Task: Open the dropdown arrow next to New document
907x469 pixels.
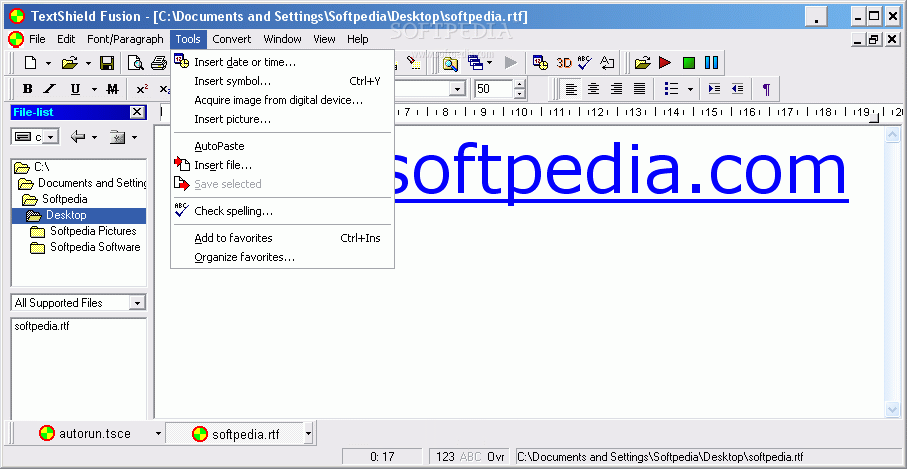Action: pyautogui.click(x=48, y=62)
